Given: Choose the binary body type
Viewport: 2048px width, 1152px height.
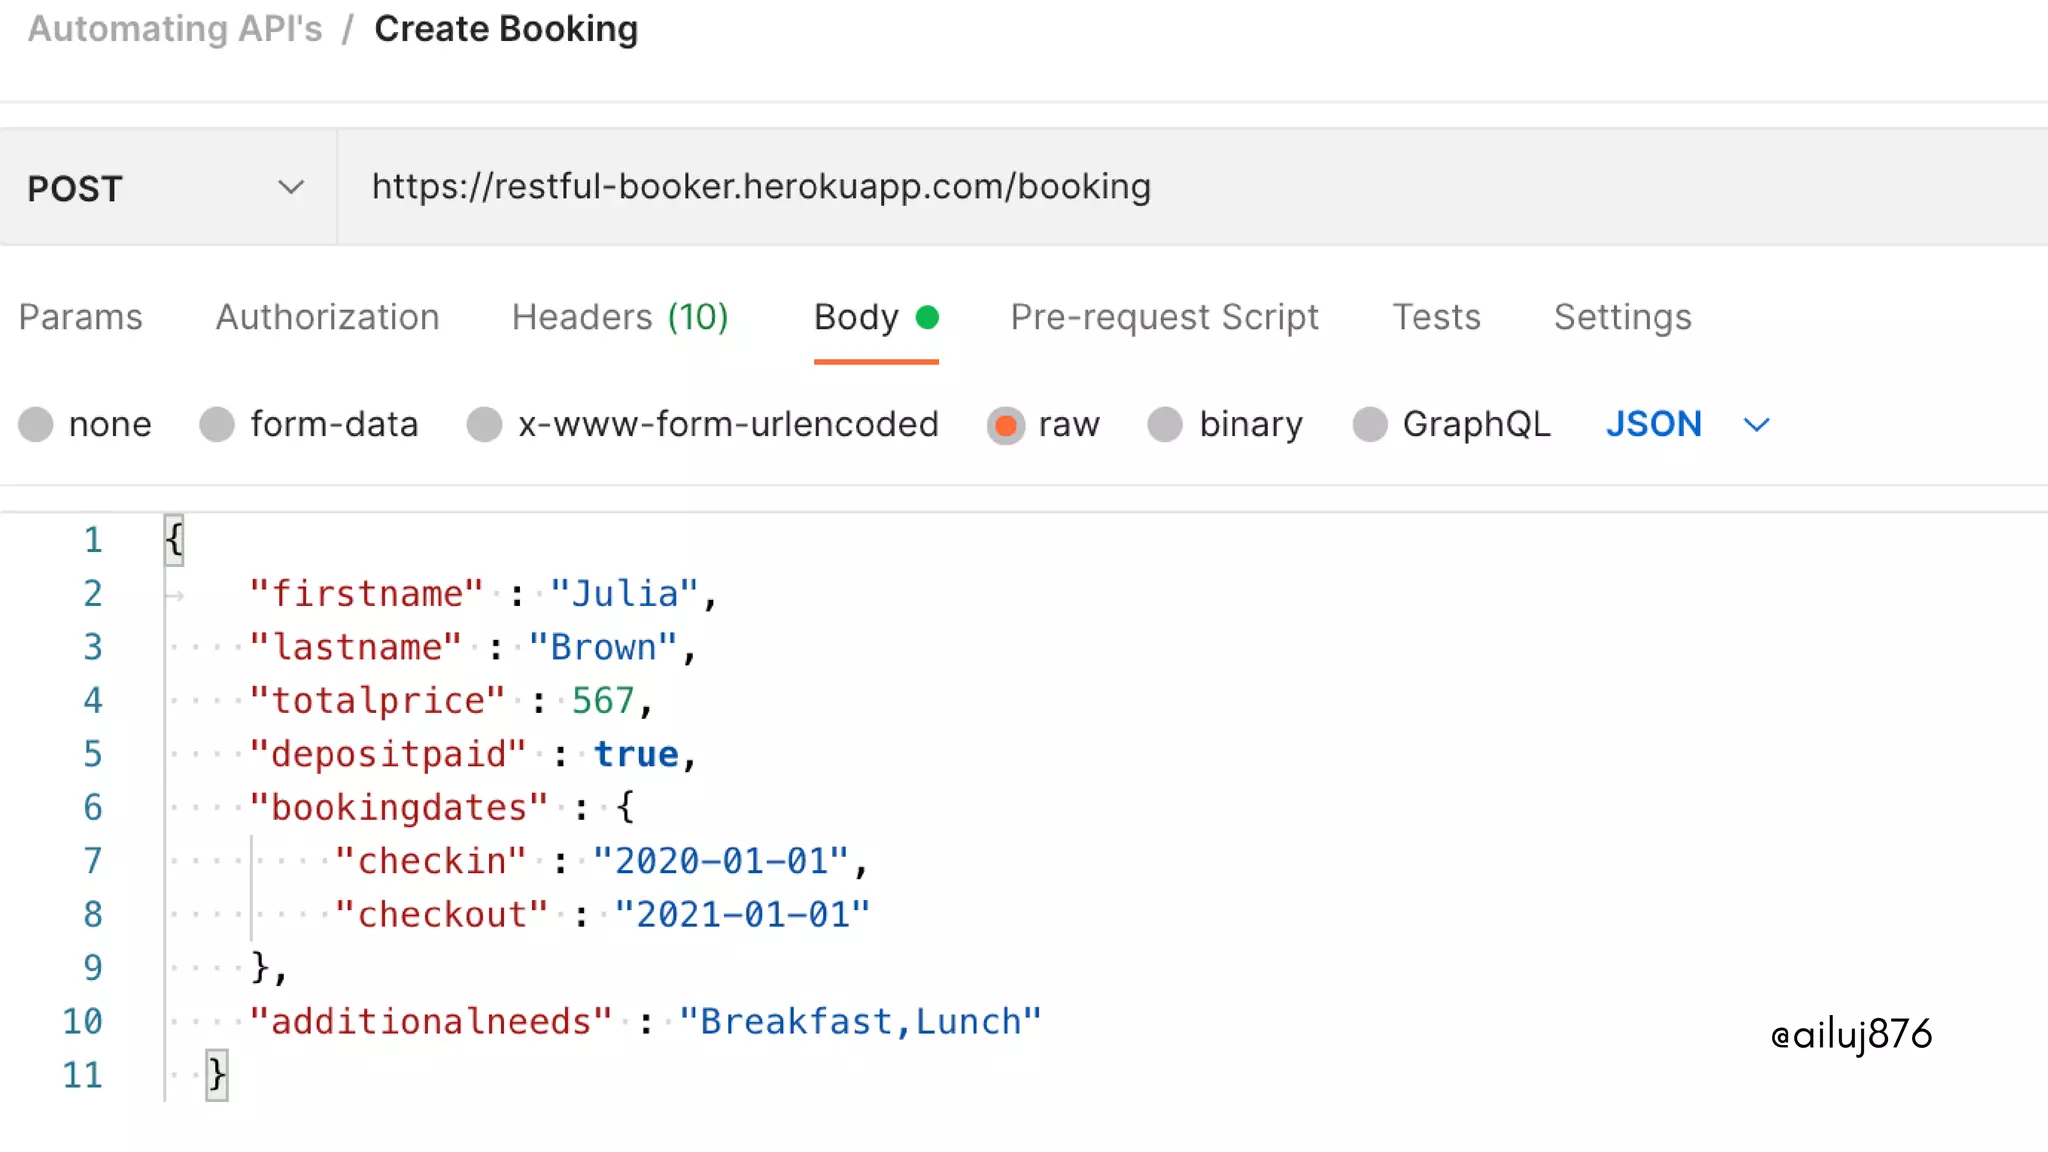Looking at the screenshot, I should click(x=1165, y=424).
